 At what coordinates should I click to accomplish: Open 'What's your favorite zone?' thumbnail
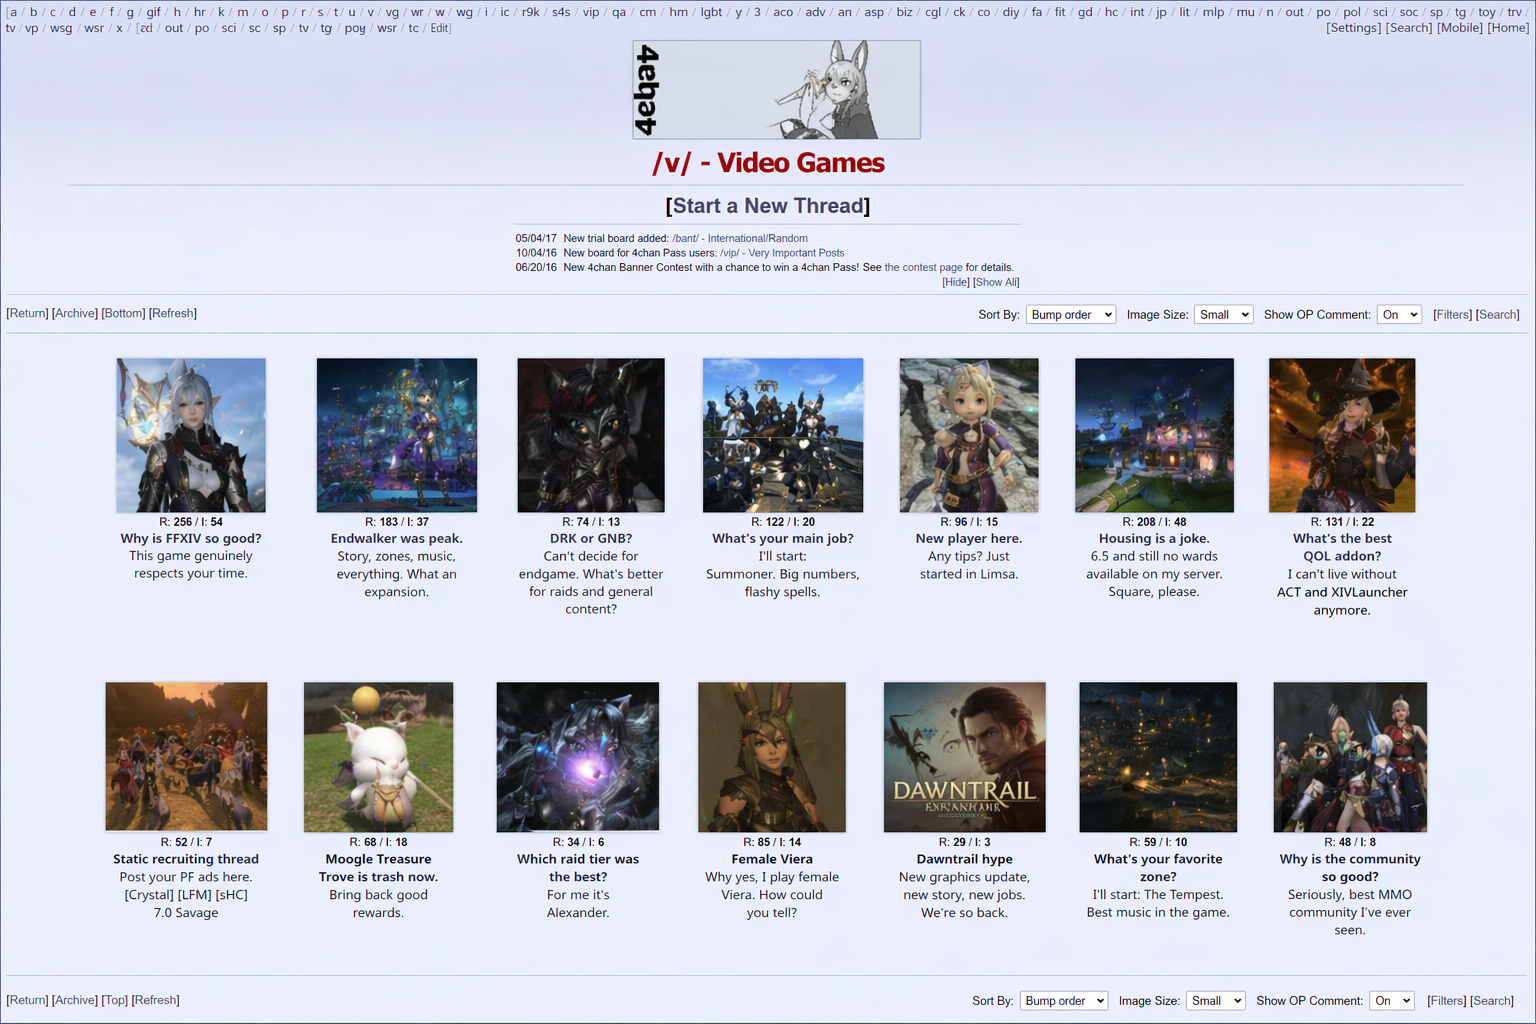pos(1158,757)
